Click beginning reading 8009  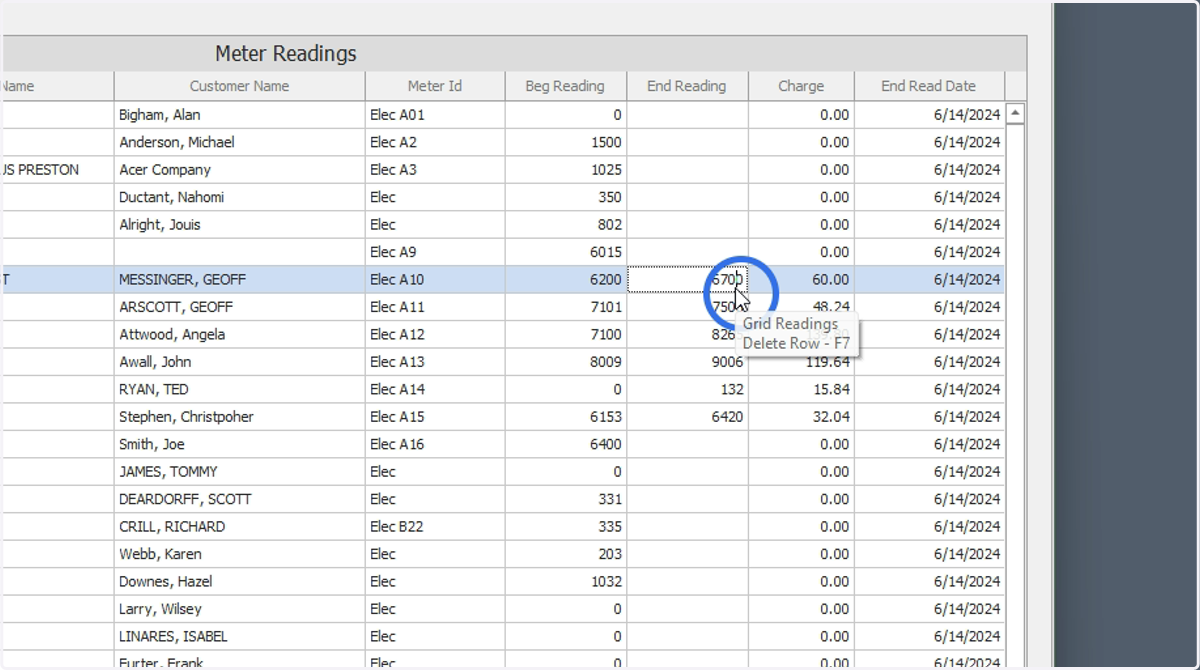tap(606, 362)
